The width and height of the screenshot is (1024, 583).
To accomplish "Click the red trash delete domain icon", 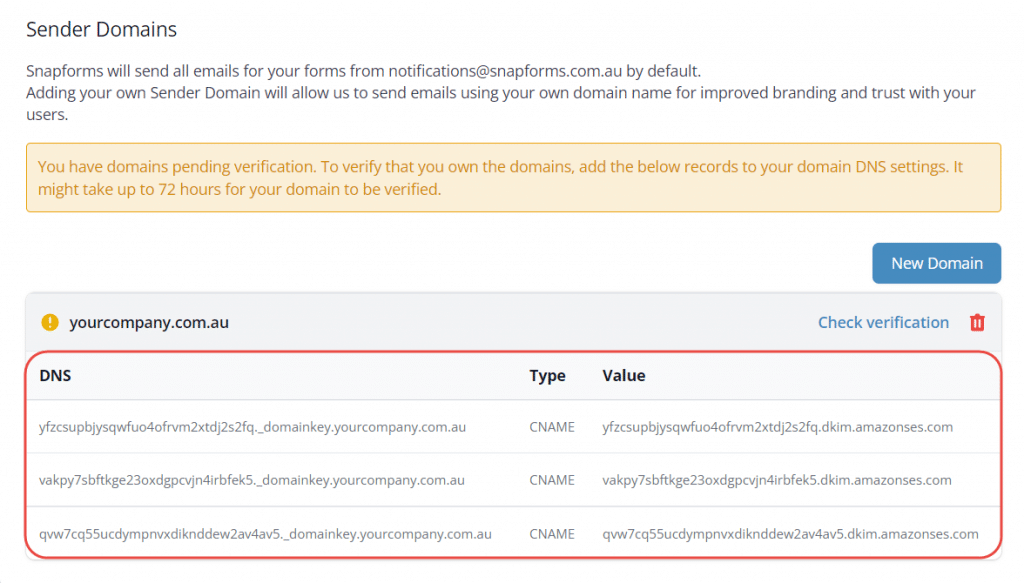I will point(977,322).
